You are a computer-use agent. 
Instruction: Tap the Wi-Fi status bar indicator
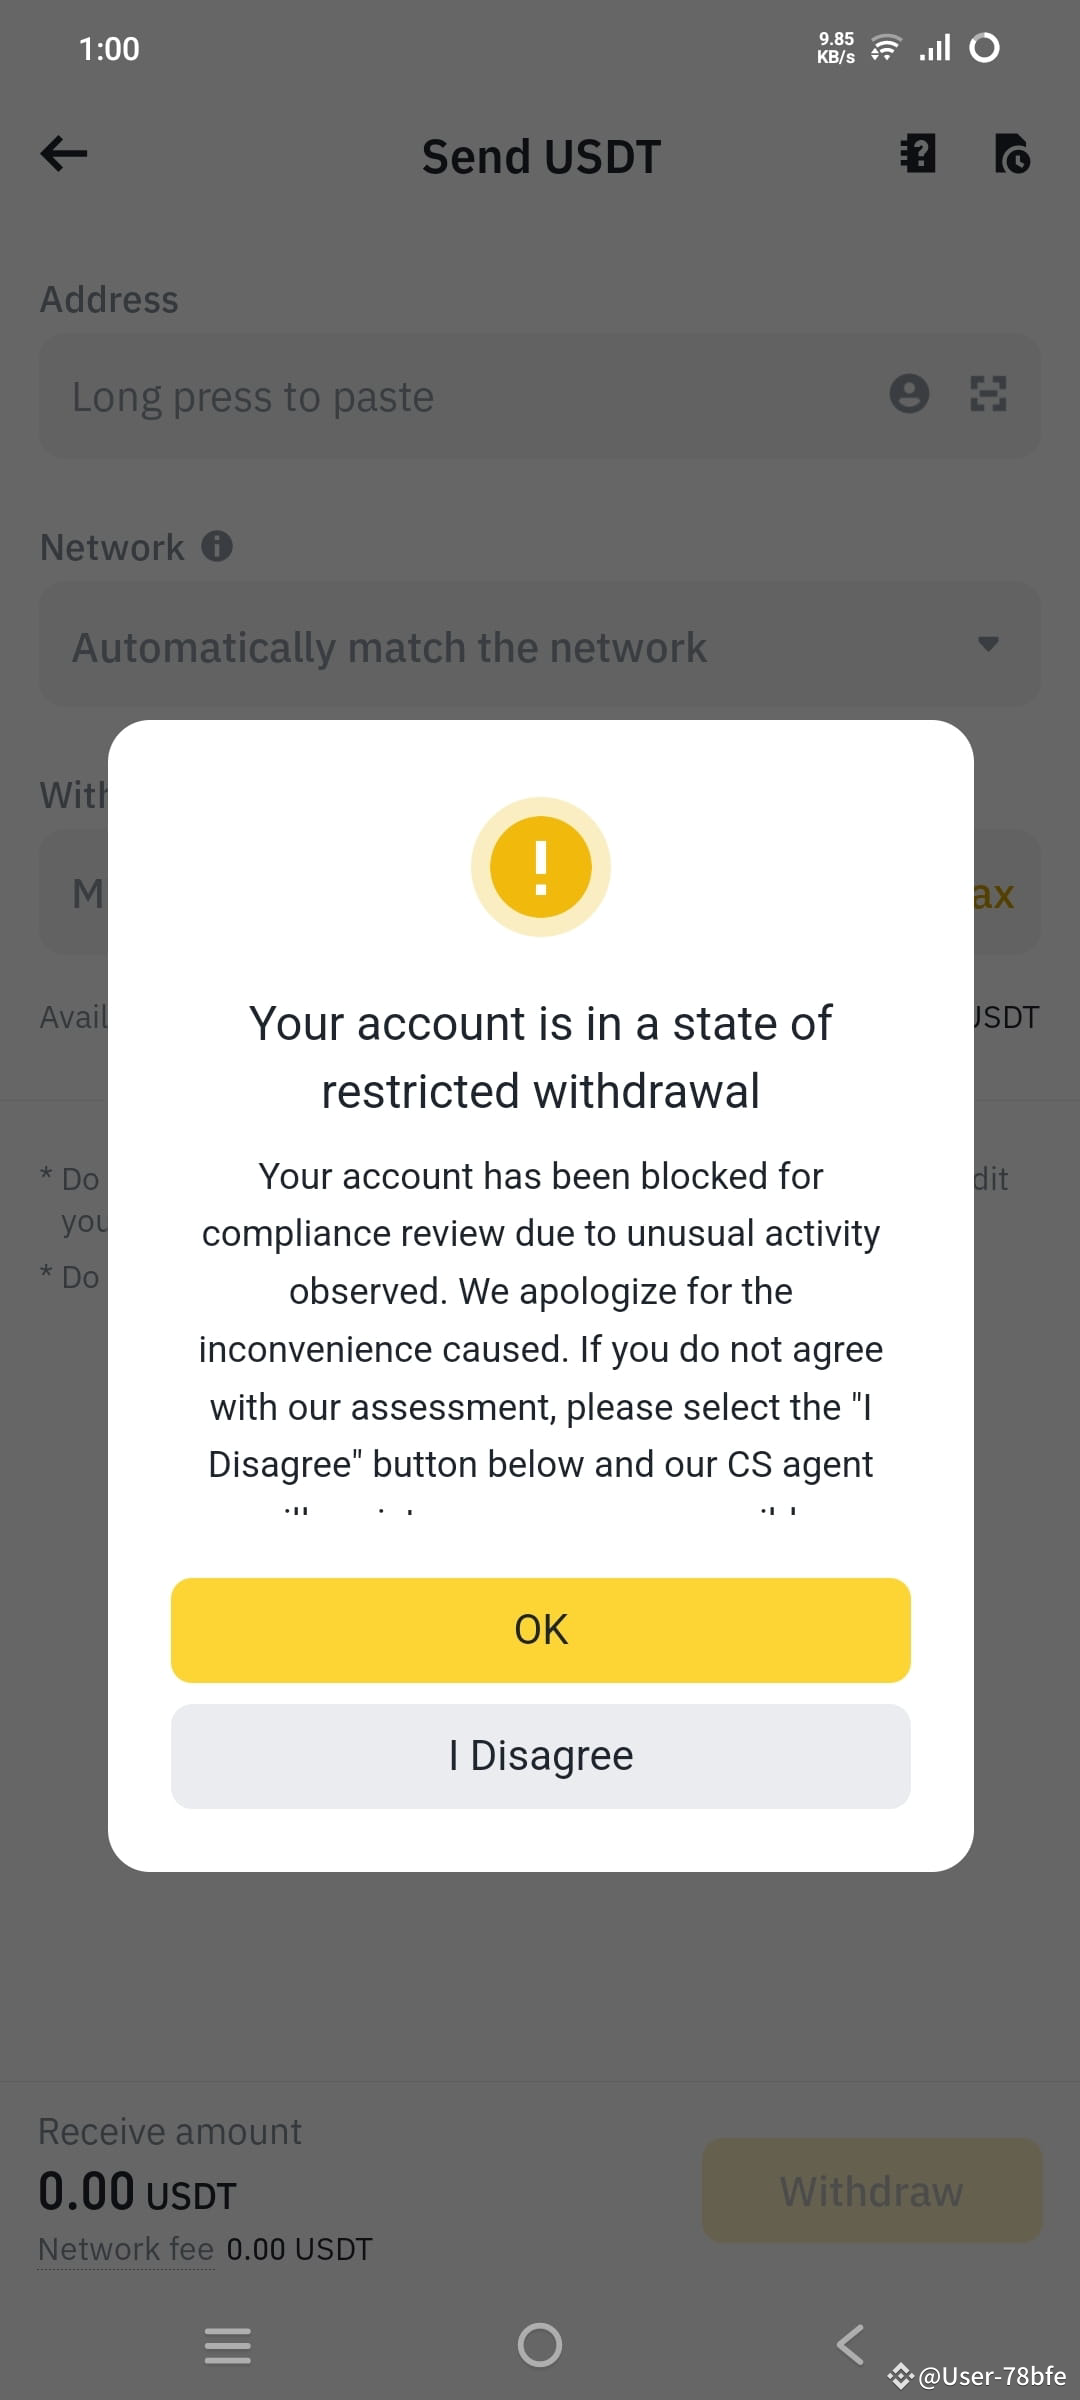[x=884, y=45]
